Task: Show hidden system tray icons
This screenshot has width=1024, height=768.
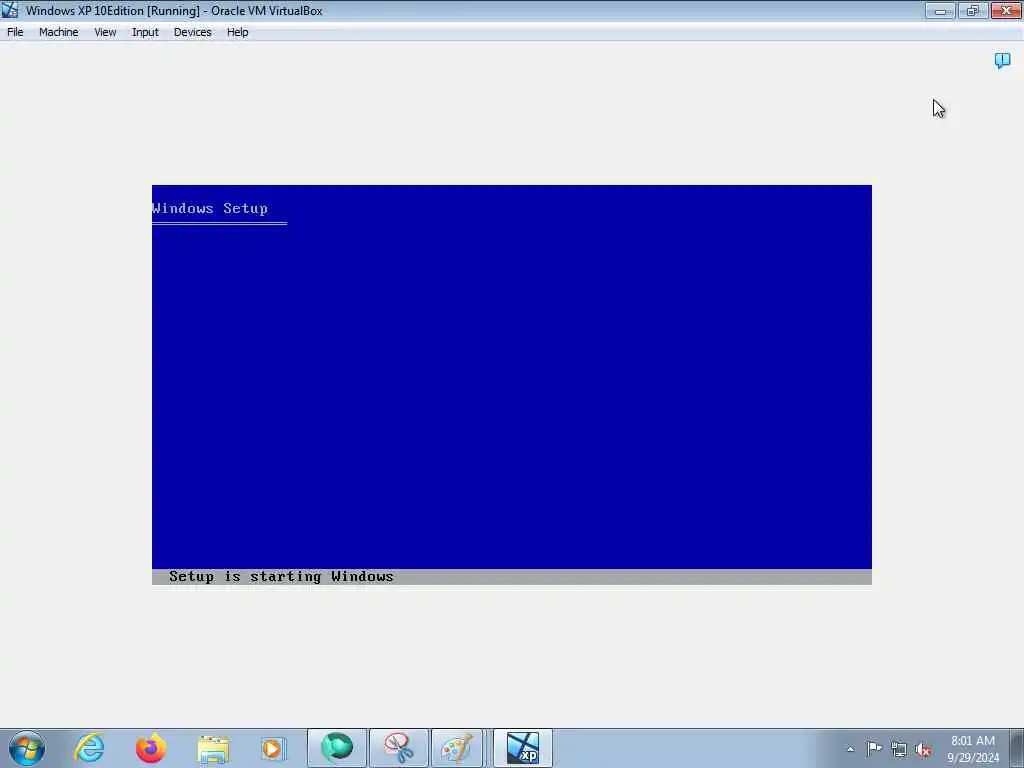Action: pyautogui.click(x=850, y=749)
